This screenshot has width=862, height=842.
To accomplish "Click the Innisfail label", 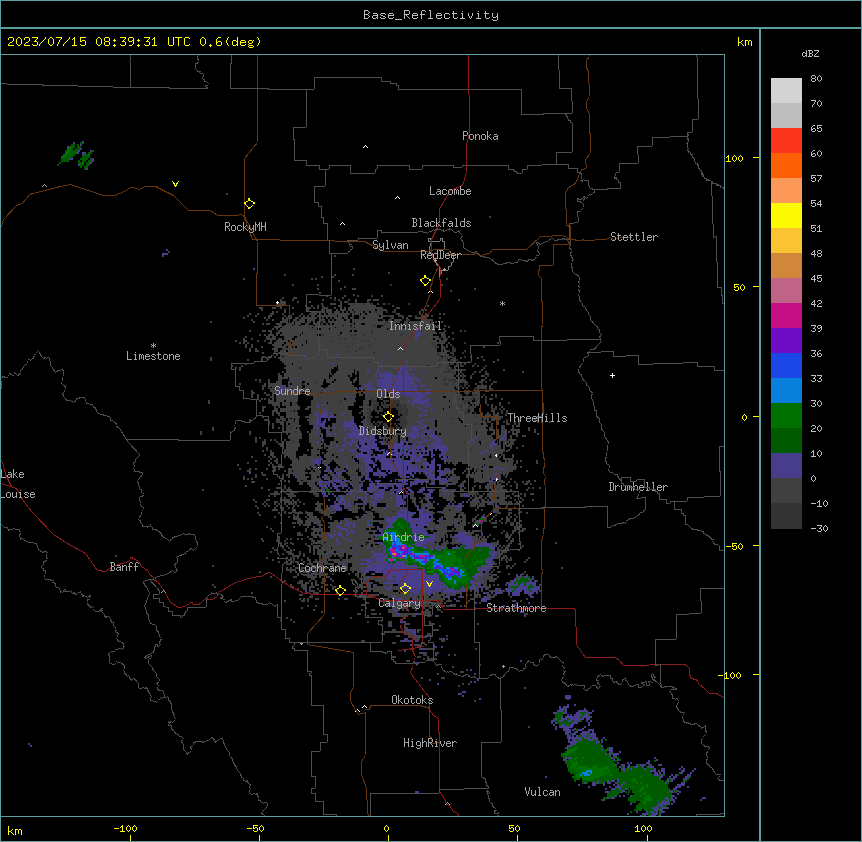I will point(415,326).
